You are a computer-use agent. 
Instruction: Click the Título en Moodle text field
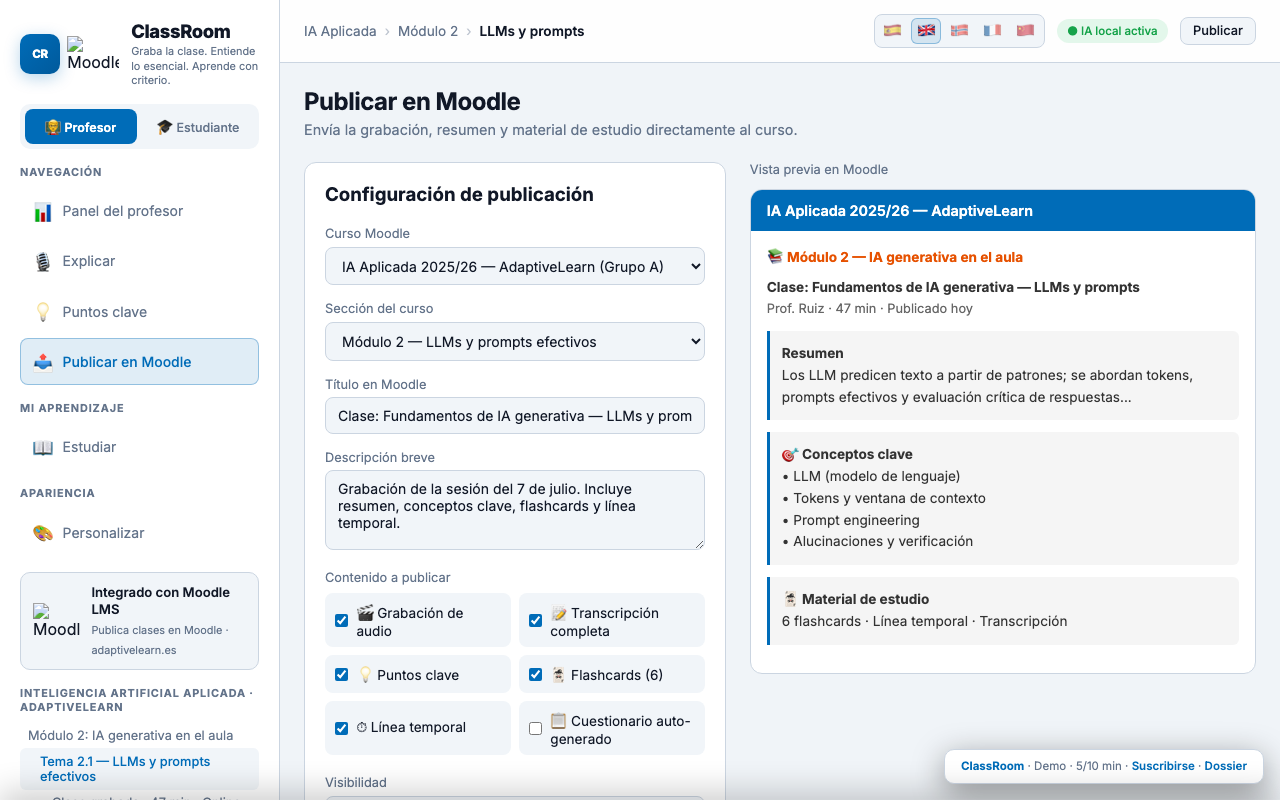[x=515, y=416]
